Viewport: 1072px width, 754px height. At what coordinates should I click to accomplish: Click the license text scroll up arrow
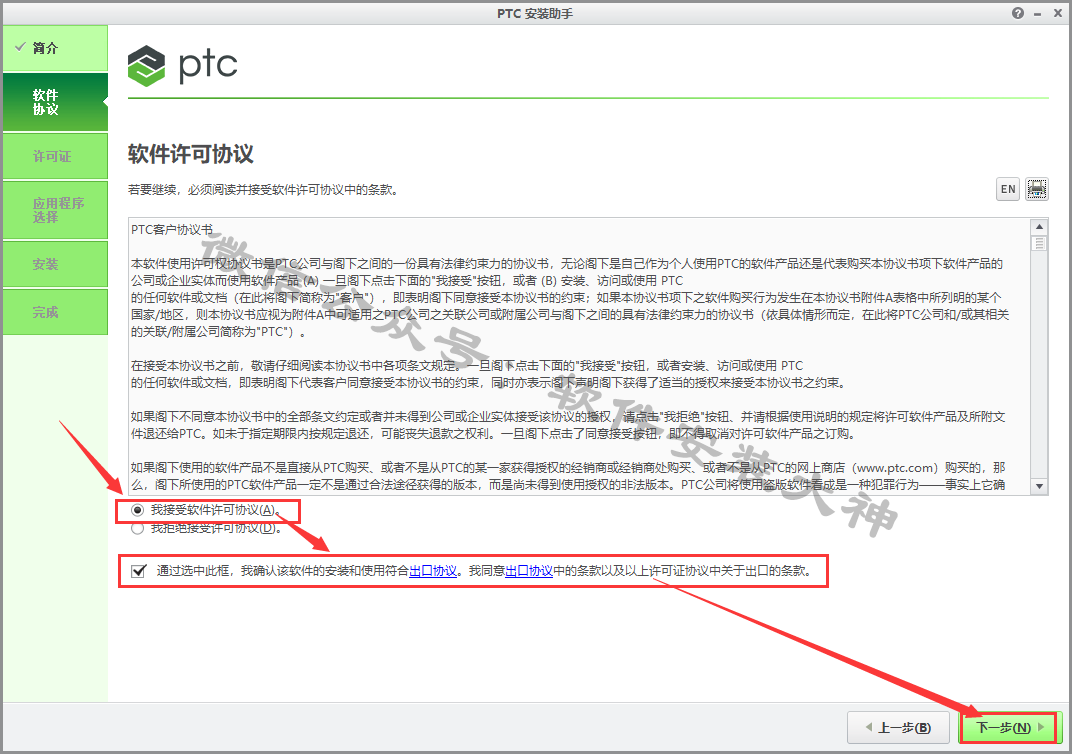1039,227
